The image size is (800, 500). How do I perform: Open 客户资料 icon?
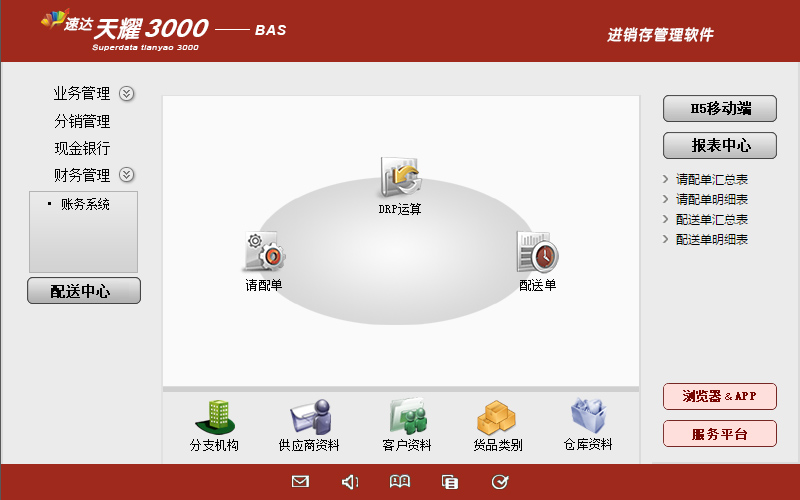[407, 416]
